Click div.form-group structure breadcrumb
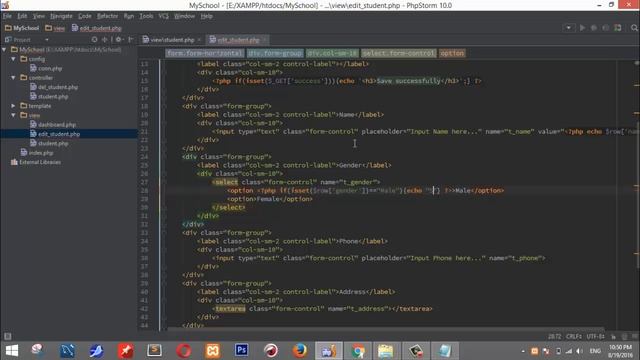This screenshot has height=360, width=640. pos(275,53)
